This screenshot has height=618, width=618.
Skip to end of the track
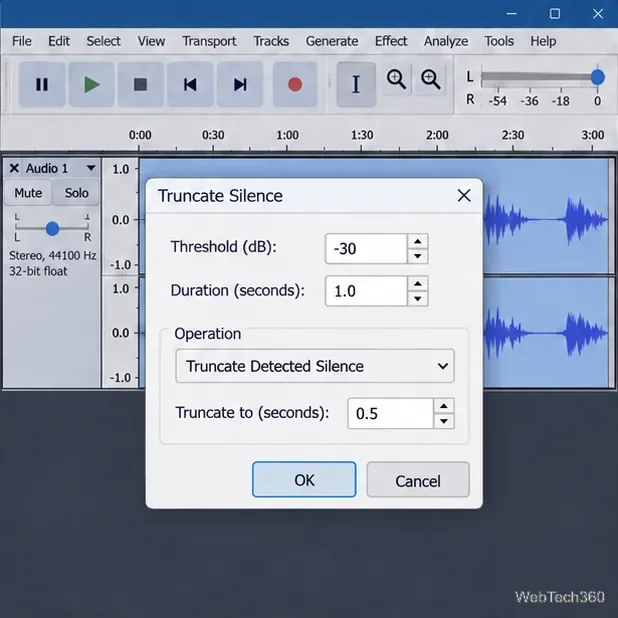pos(240,84)
